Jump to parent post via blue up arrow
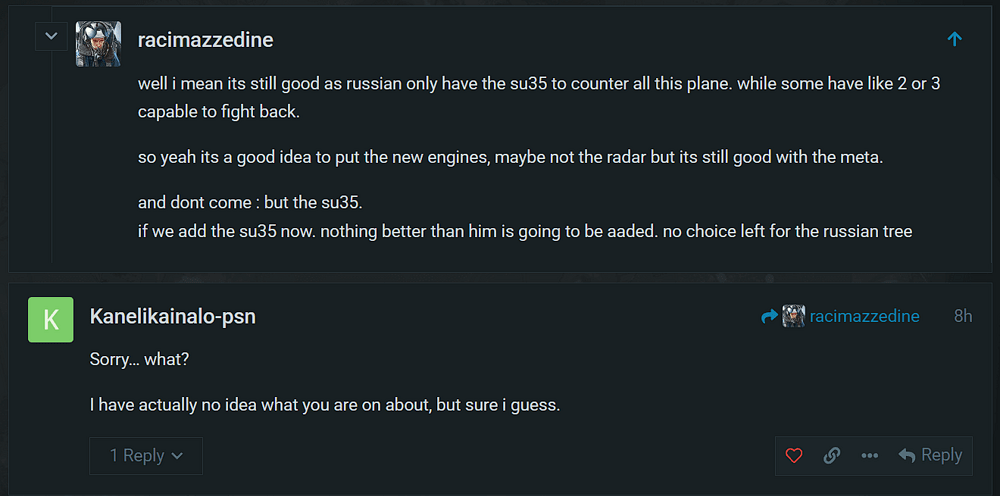 (954, 39)
